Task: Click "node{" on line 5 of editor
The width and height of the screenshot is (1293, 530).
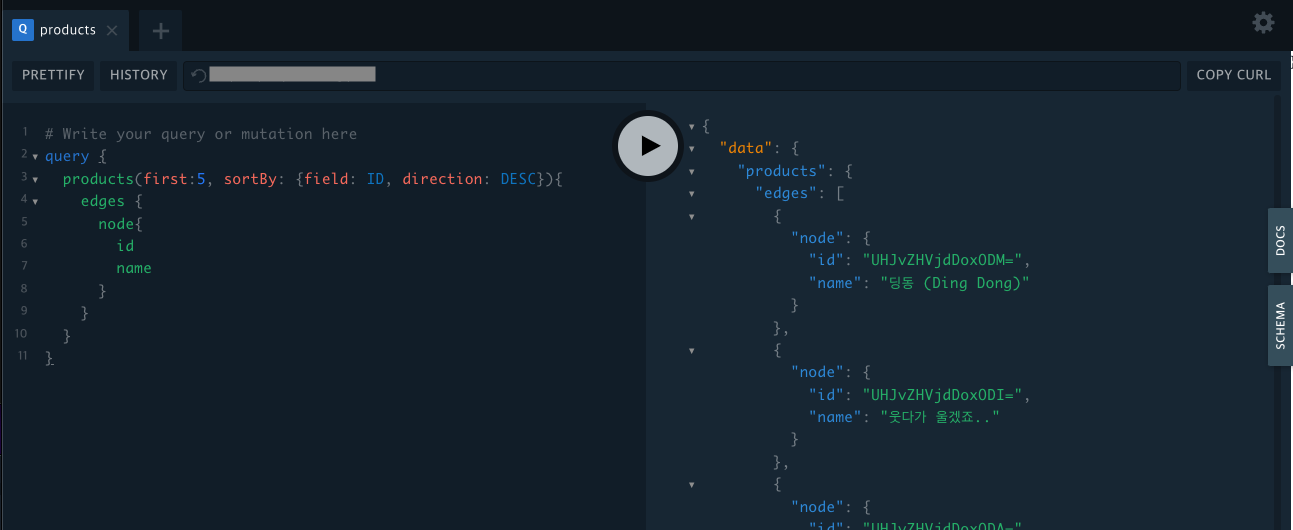Action: 120,224
